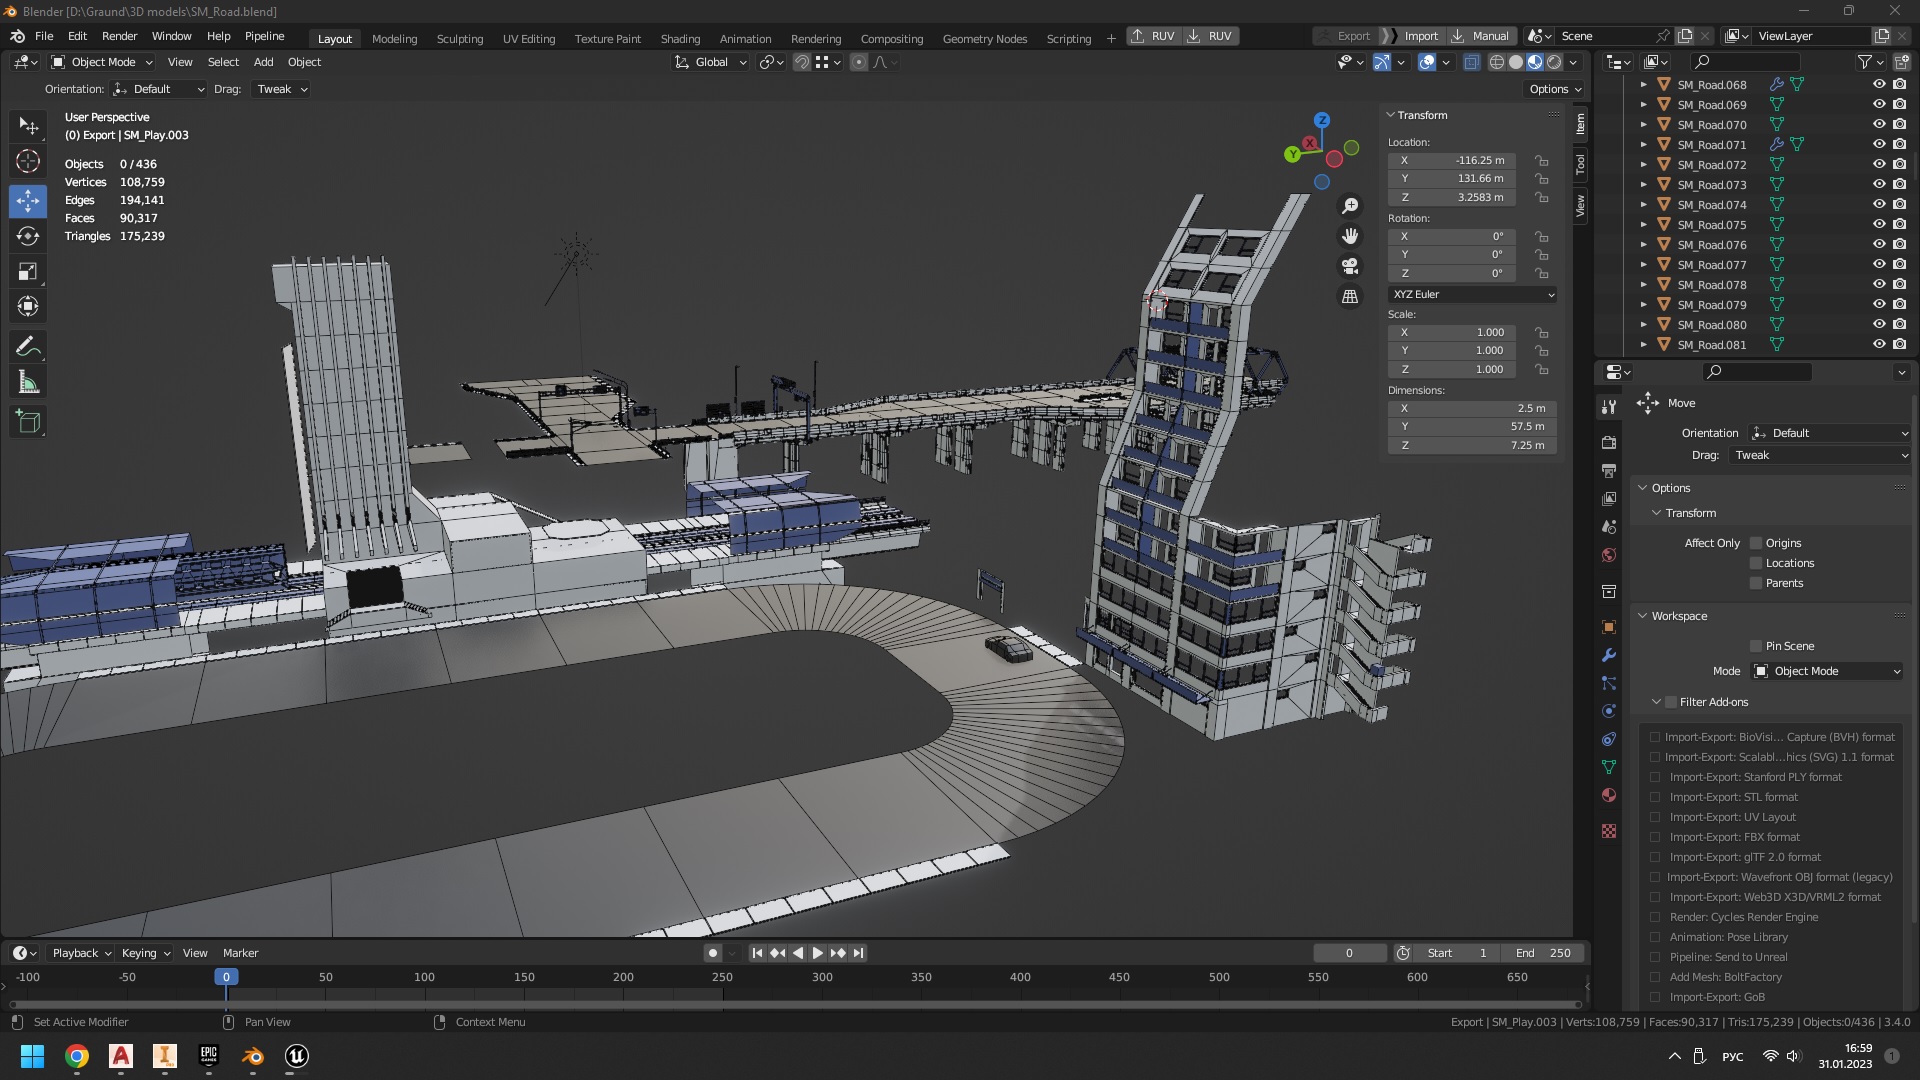Open the Add menu in viewport header

pos(264,62)
